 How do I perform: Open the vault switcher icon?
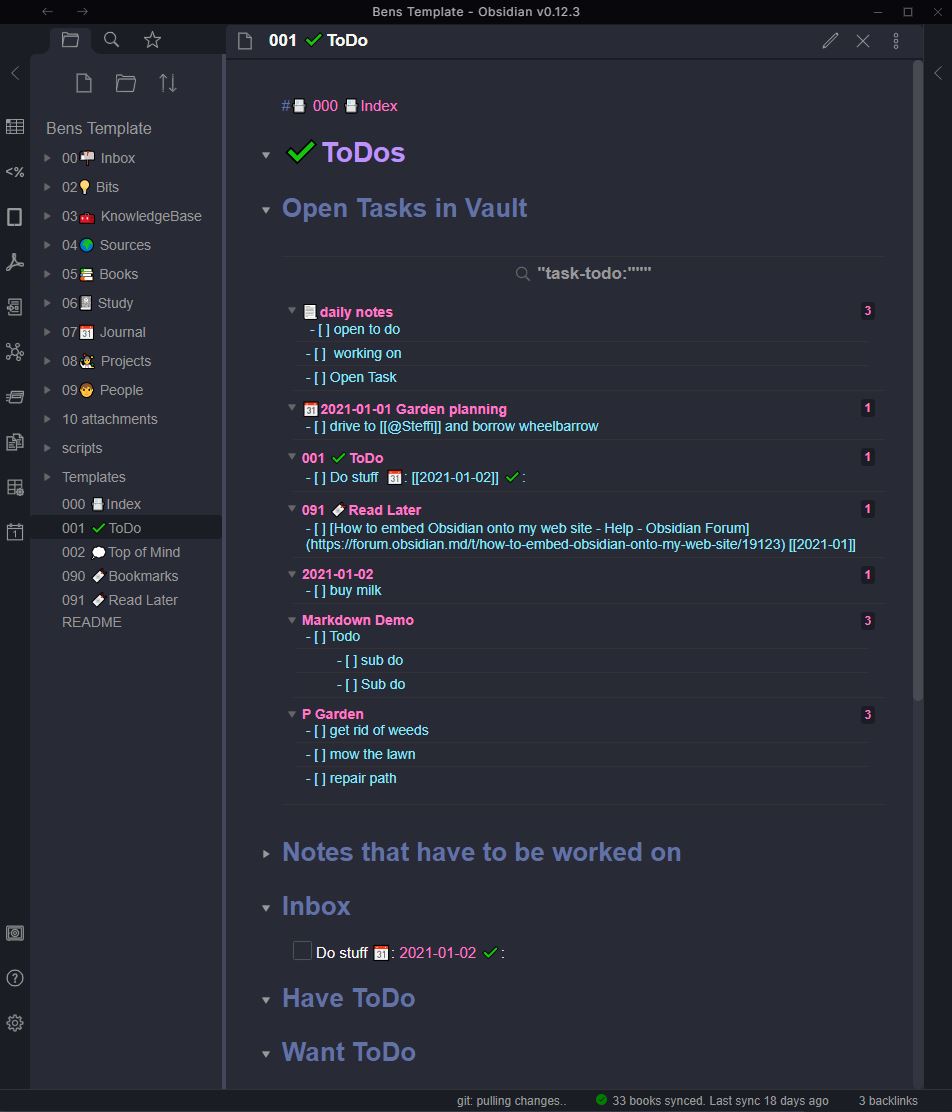point(15,933)
